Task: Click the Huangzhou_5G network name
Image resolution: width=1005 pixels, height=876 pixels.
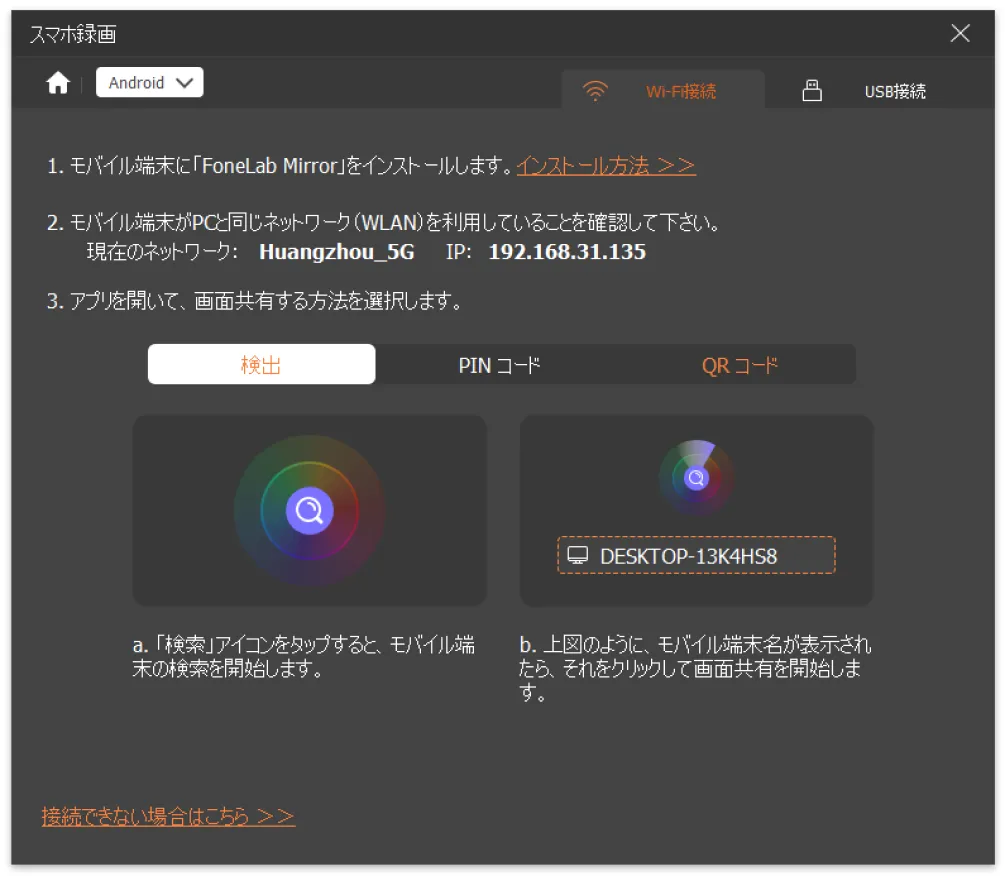Action: point(336,252)
